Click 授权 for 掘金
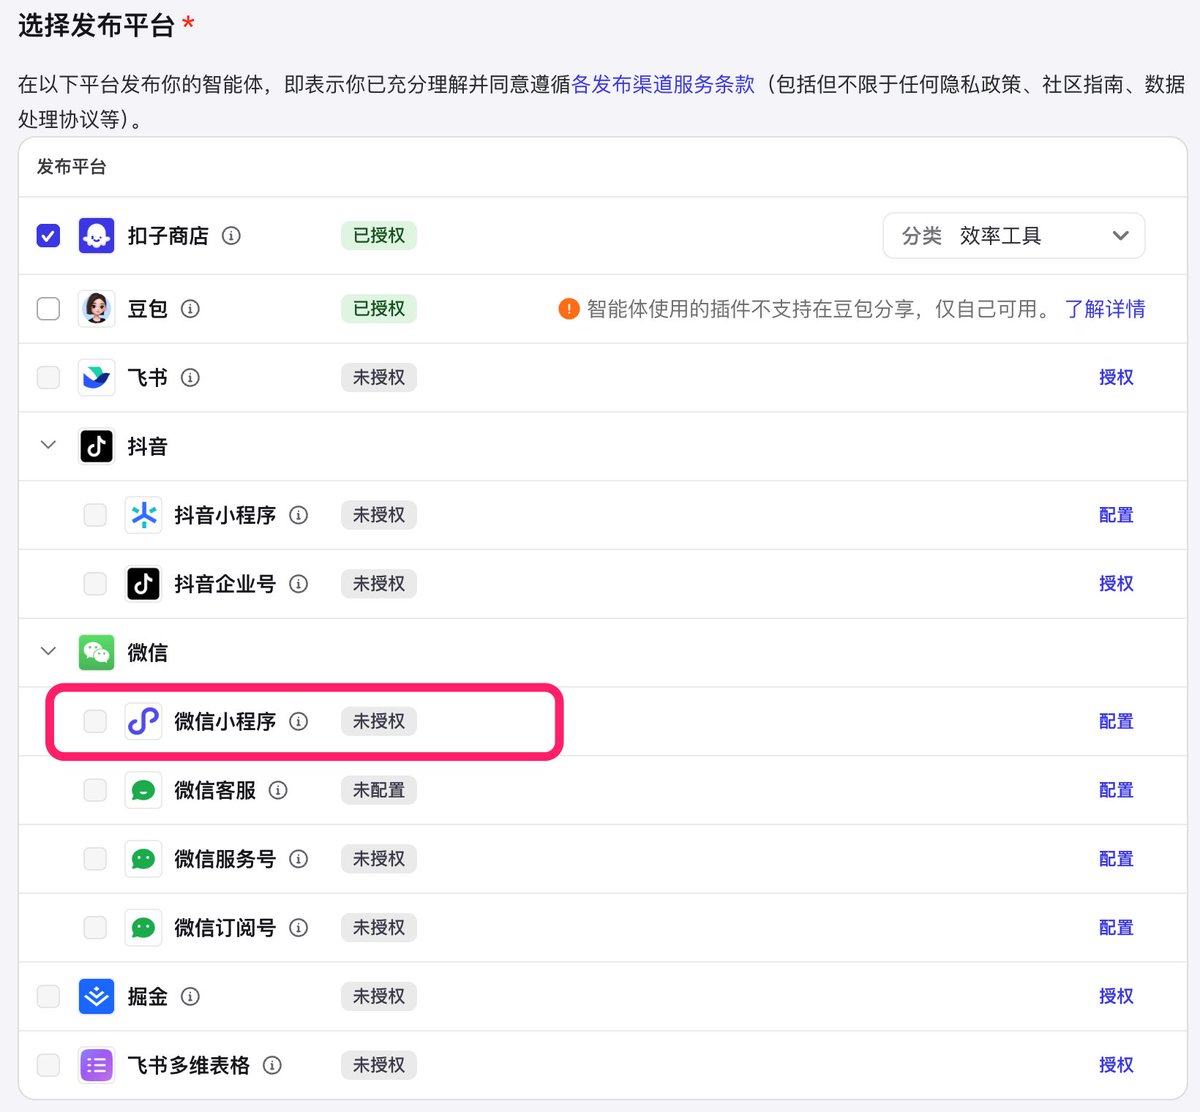This screenshot has width=1200, height=1112. (x=1116, y=996)
